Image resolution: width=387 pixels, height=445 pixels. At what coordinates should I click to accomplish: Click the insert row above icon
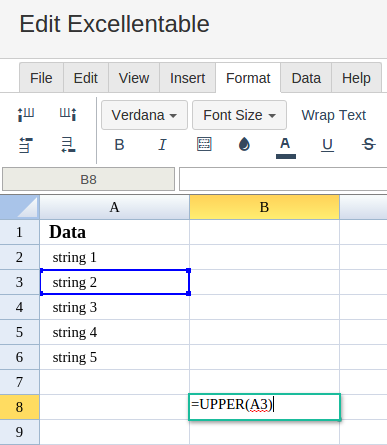(26, 145)
